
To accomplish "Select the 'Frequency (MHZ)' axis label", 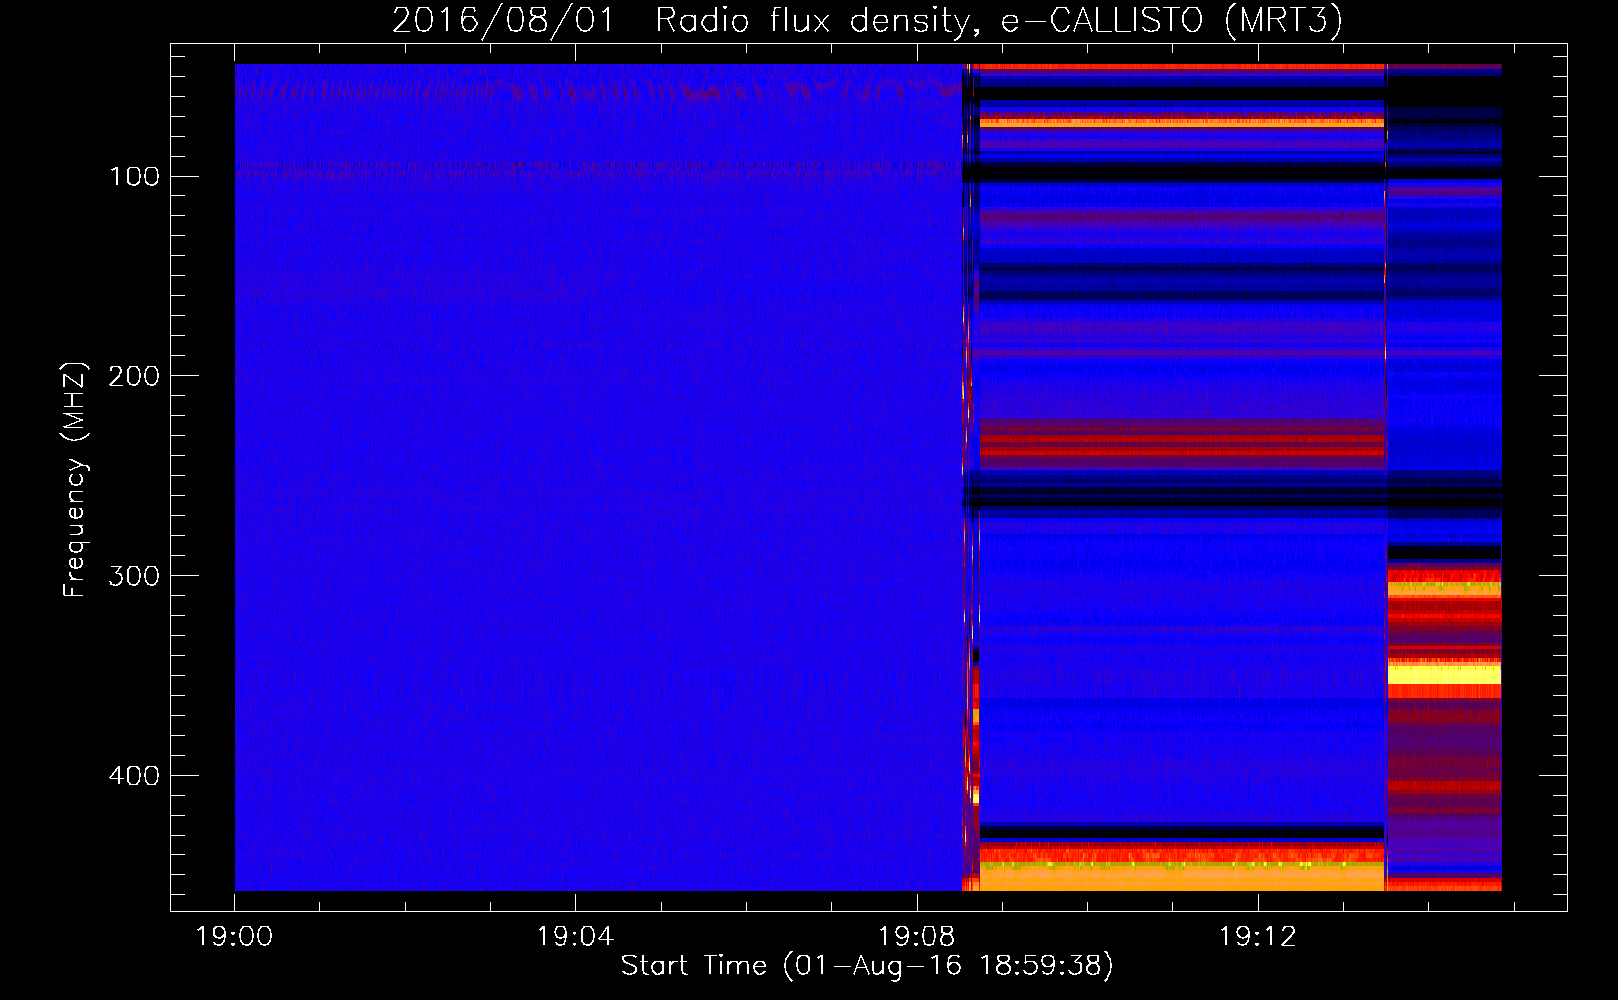I will point(75,480).
